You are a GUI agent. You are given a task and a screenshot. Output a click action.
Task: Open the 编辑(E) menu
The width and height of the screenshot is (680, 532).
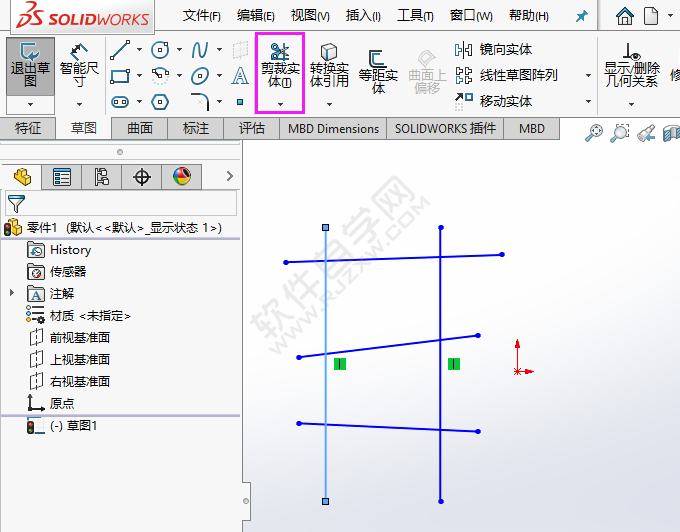point(255,16)
